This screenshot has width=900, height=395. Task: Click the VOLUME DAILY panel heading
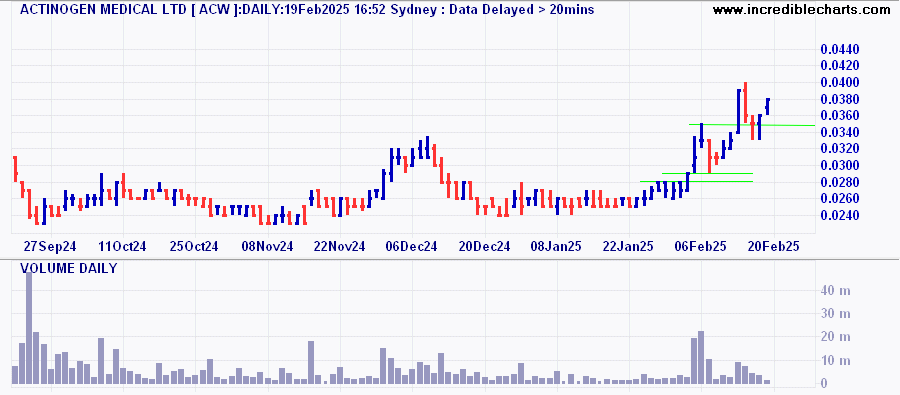coord(68,268)
